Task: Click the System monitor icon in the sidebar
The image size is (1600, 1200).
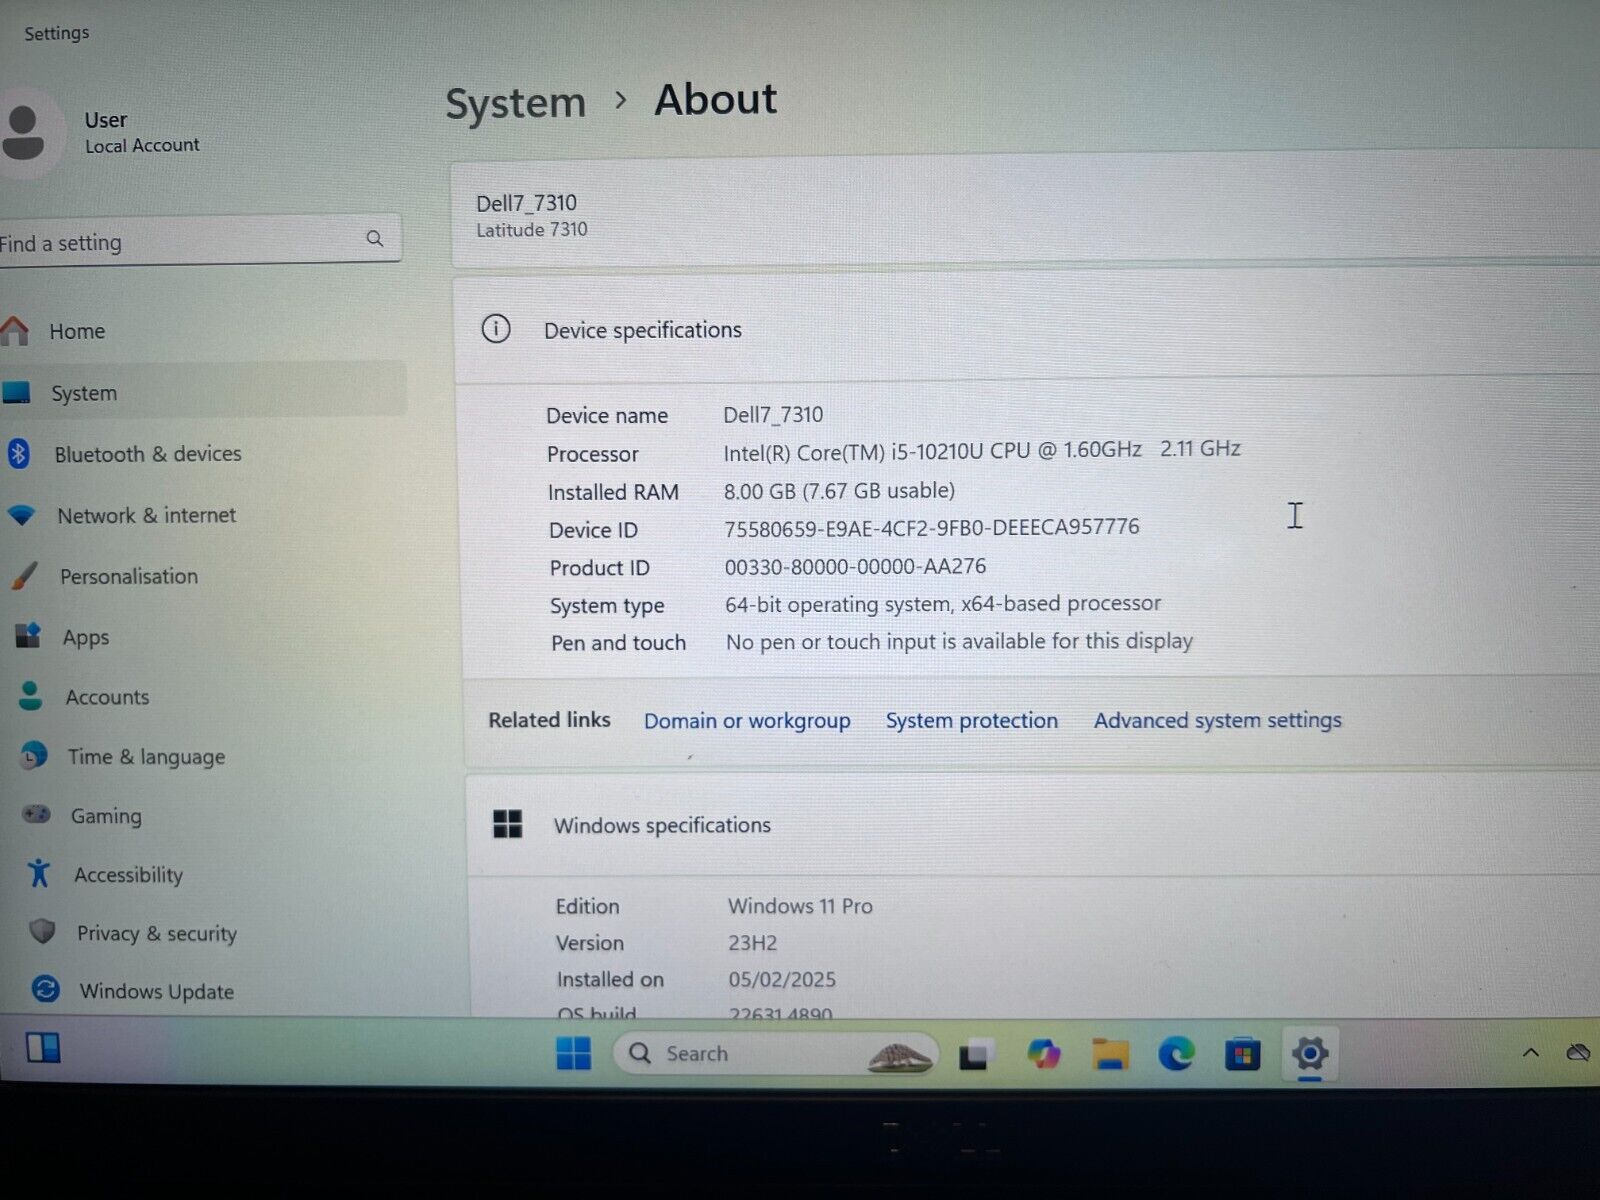Action: [17, 392]
